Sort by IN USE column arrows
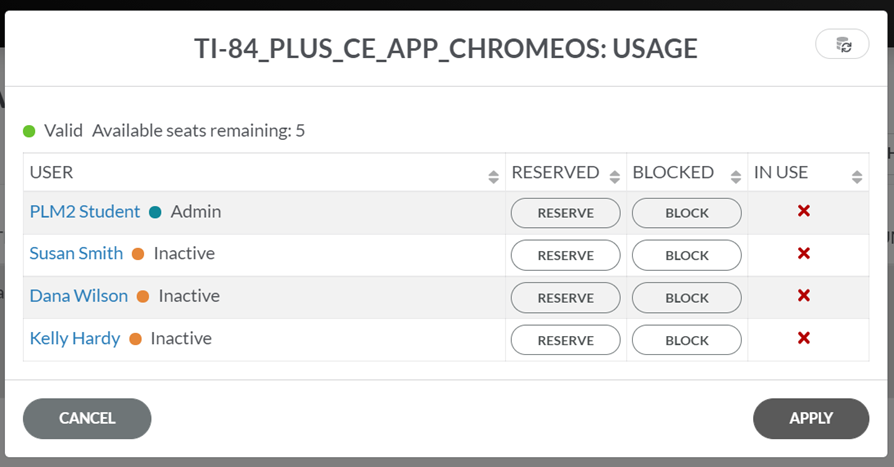 tap(857, 177)
